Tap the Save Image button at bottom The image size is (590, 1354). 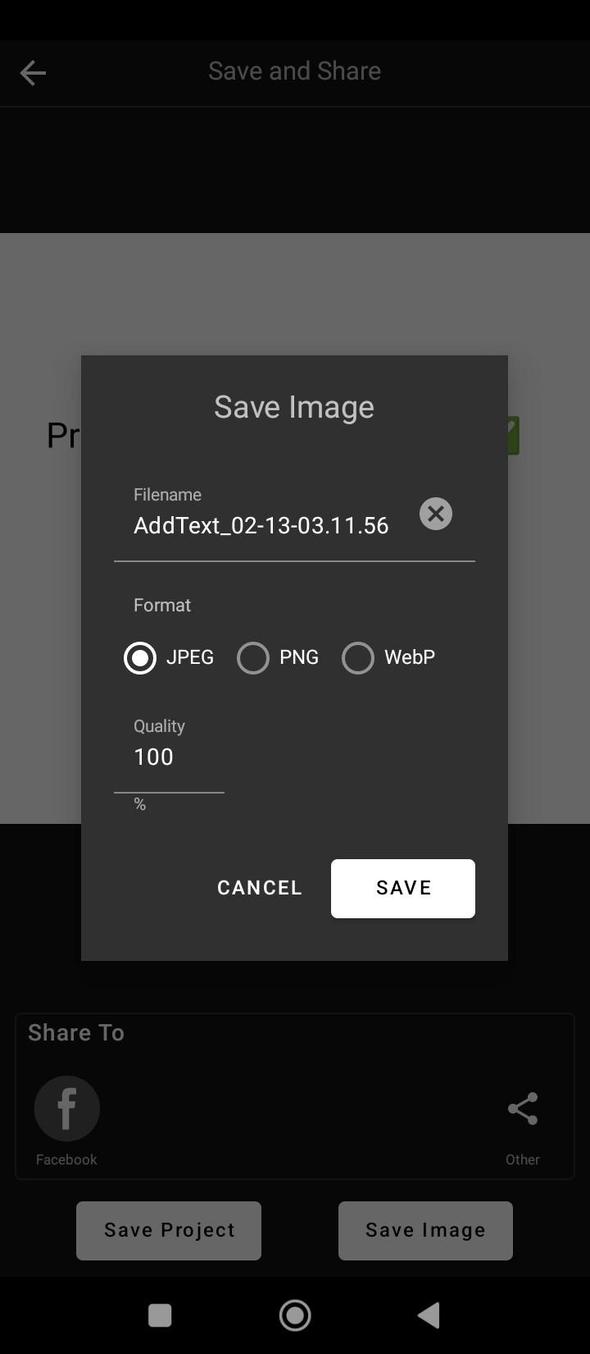pos(424,1230)
